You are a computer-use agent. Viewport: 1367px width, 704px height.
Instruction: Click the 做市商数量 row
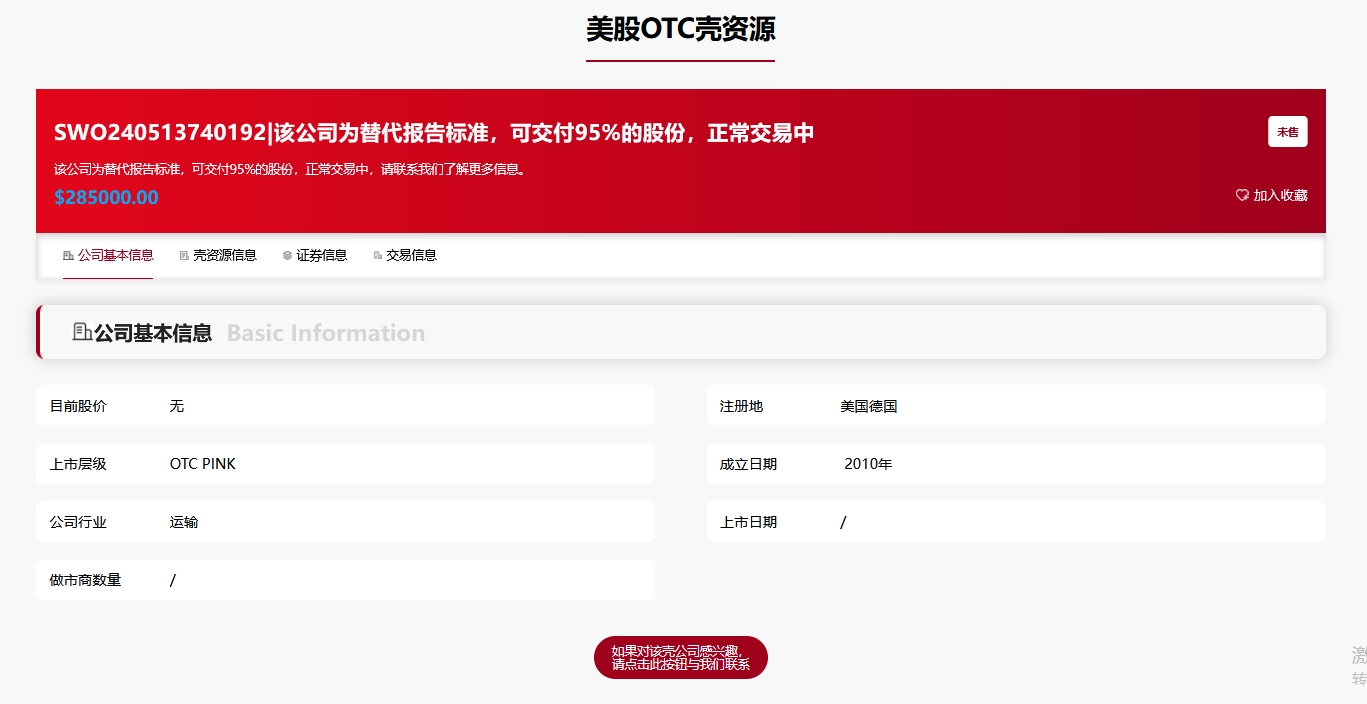345,580
